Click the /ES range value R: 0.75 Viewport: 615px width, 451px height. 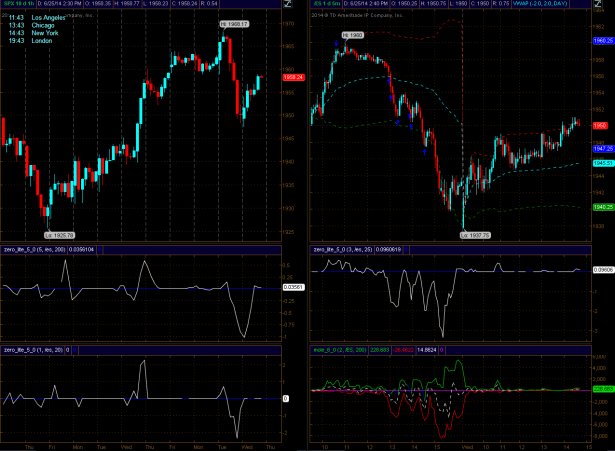(x=502, y=4)
